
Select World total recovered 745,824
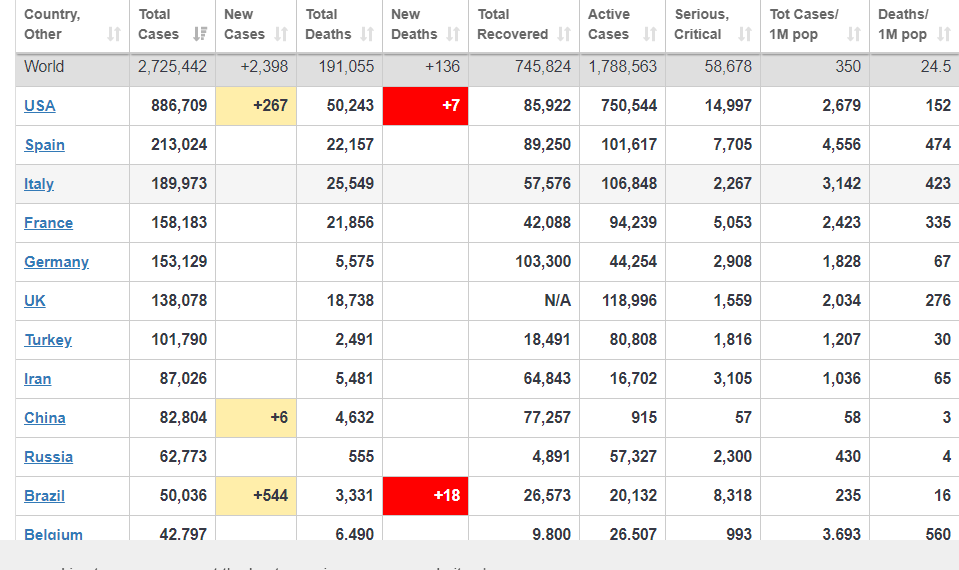pyautogui.click(x=543, y=67)
